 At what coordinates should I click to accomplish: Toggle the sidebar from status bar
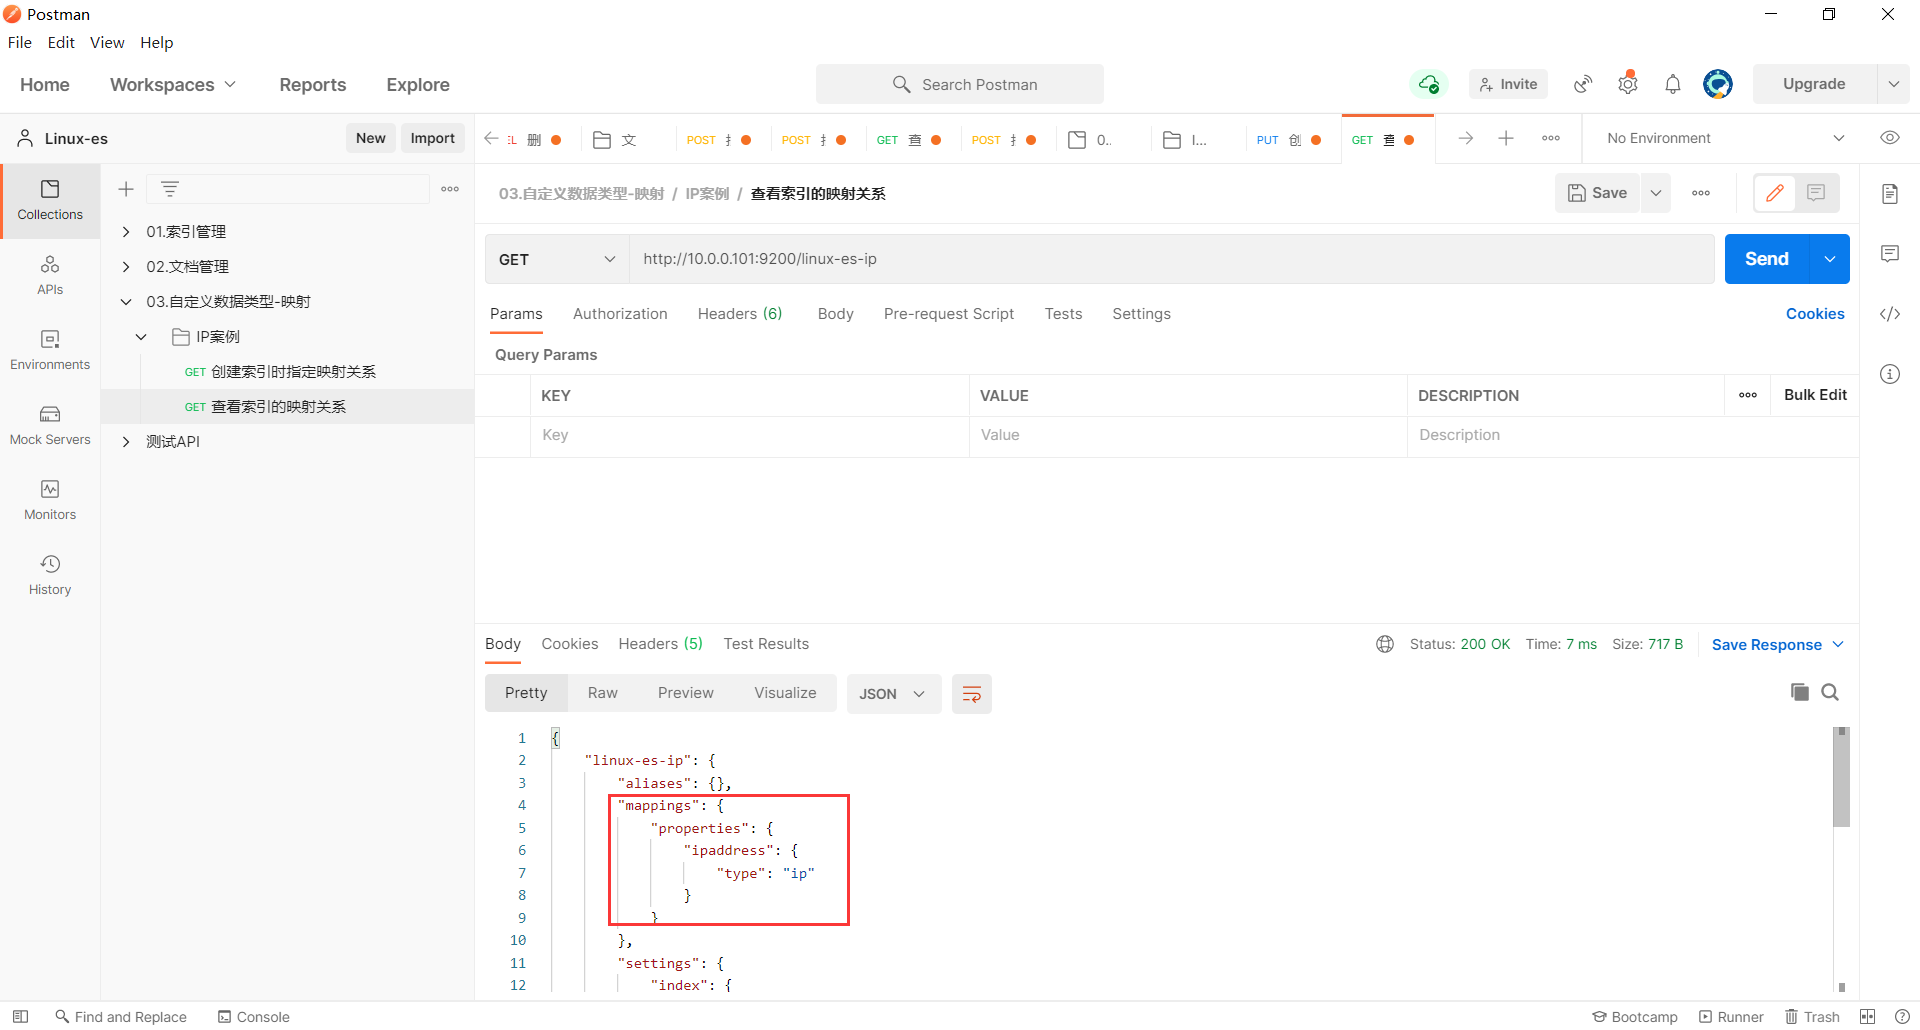20,1016
